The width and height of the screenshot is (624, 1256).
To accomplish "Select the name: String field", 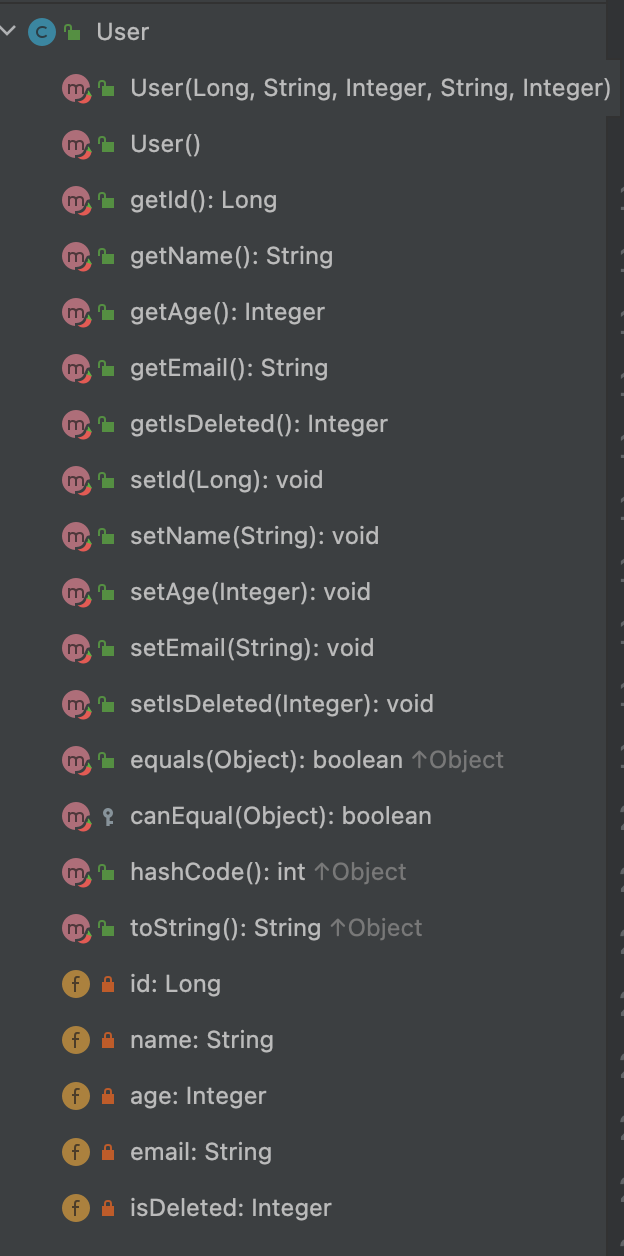I will point(201,1040).
